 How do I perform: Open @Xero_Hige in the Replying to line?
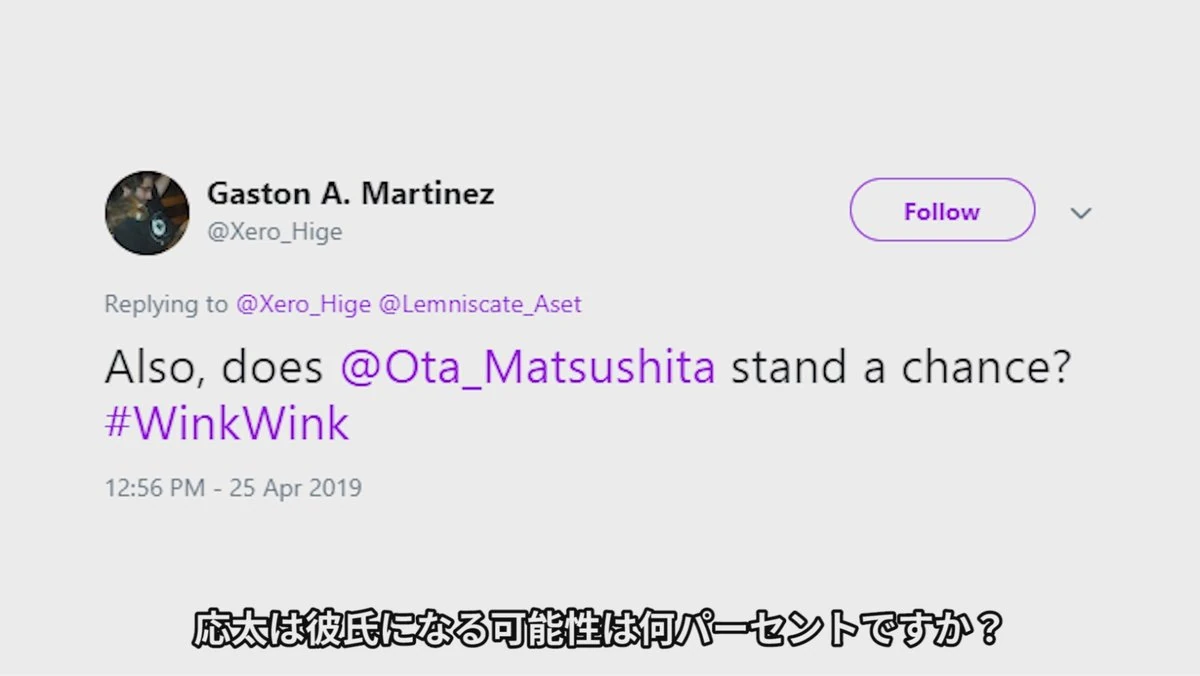(303, 304)
